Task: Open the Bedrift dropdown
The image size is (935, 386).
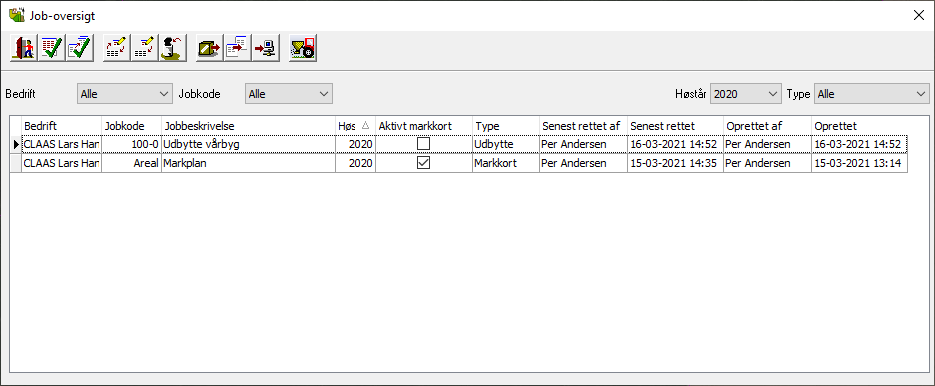Action: [x=125, y=94]
